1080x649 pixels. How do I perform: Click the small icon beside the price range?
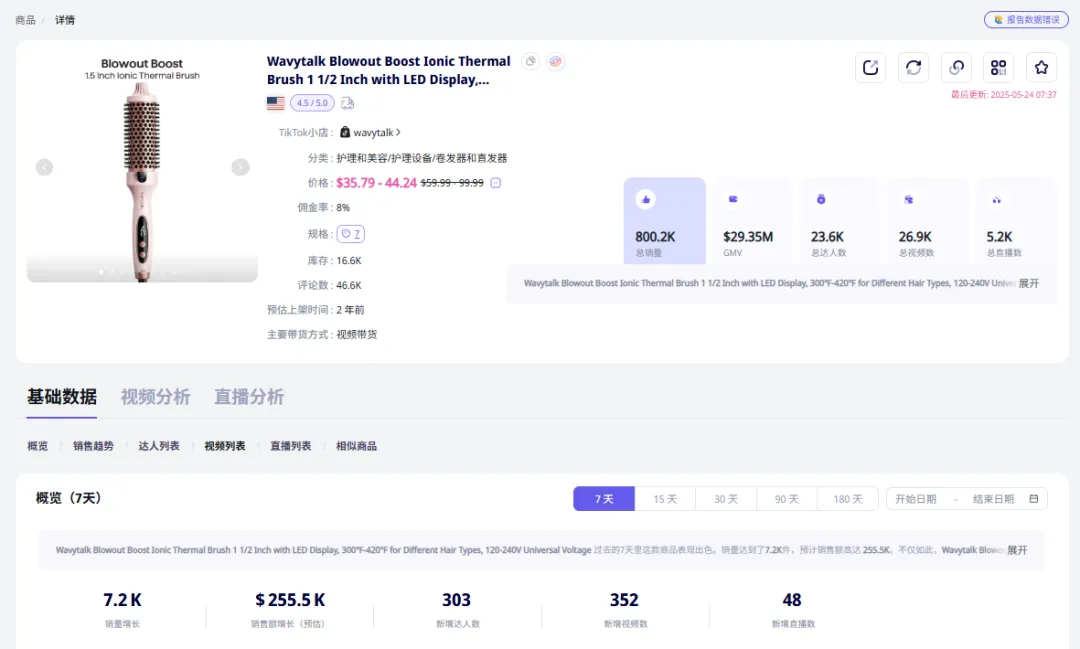click(x=495, y=183)
